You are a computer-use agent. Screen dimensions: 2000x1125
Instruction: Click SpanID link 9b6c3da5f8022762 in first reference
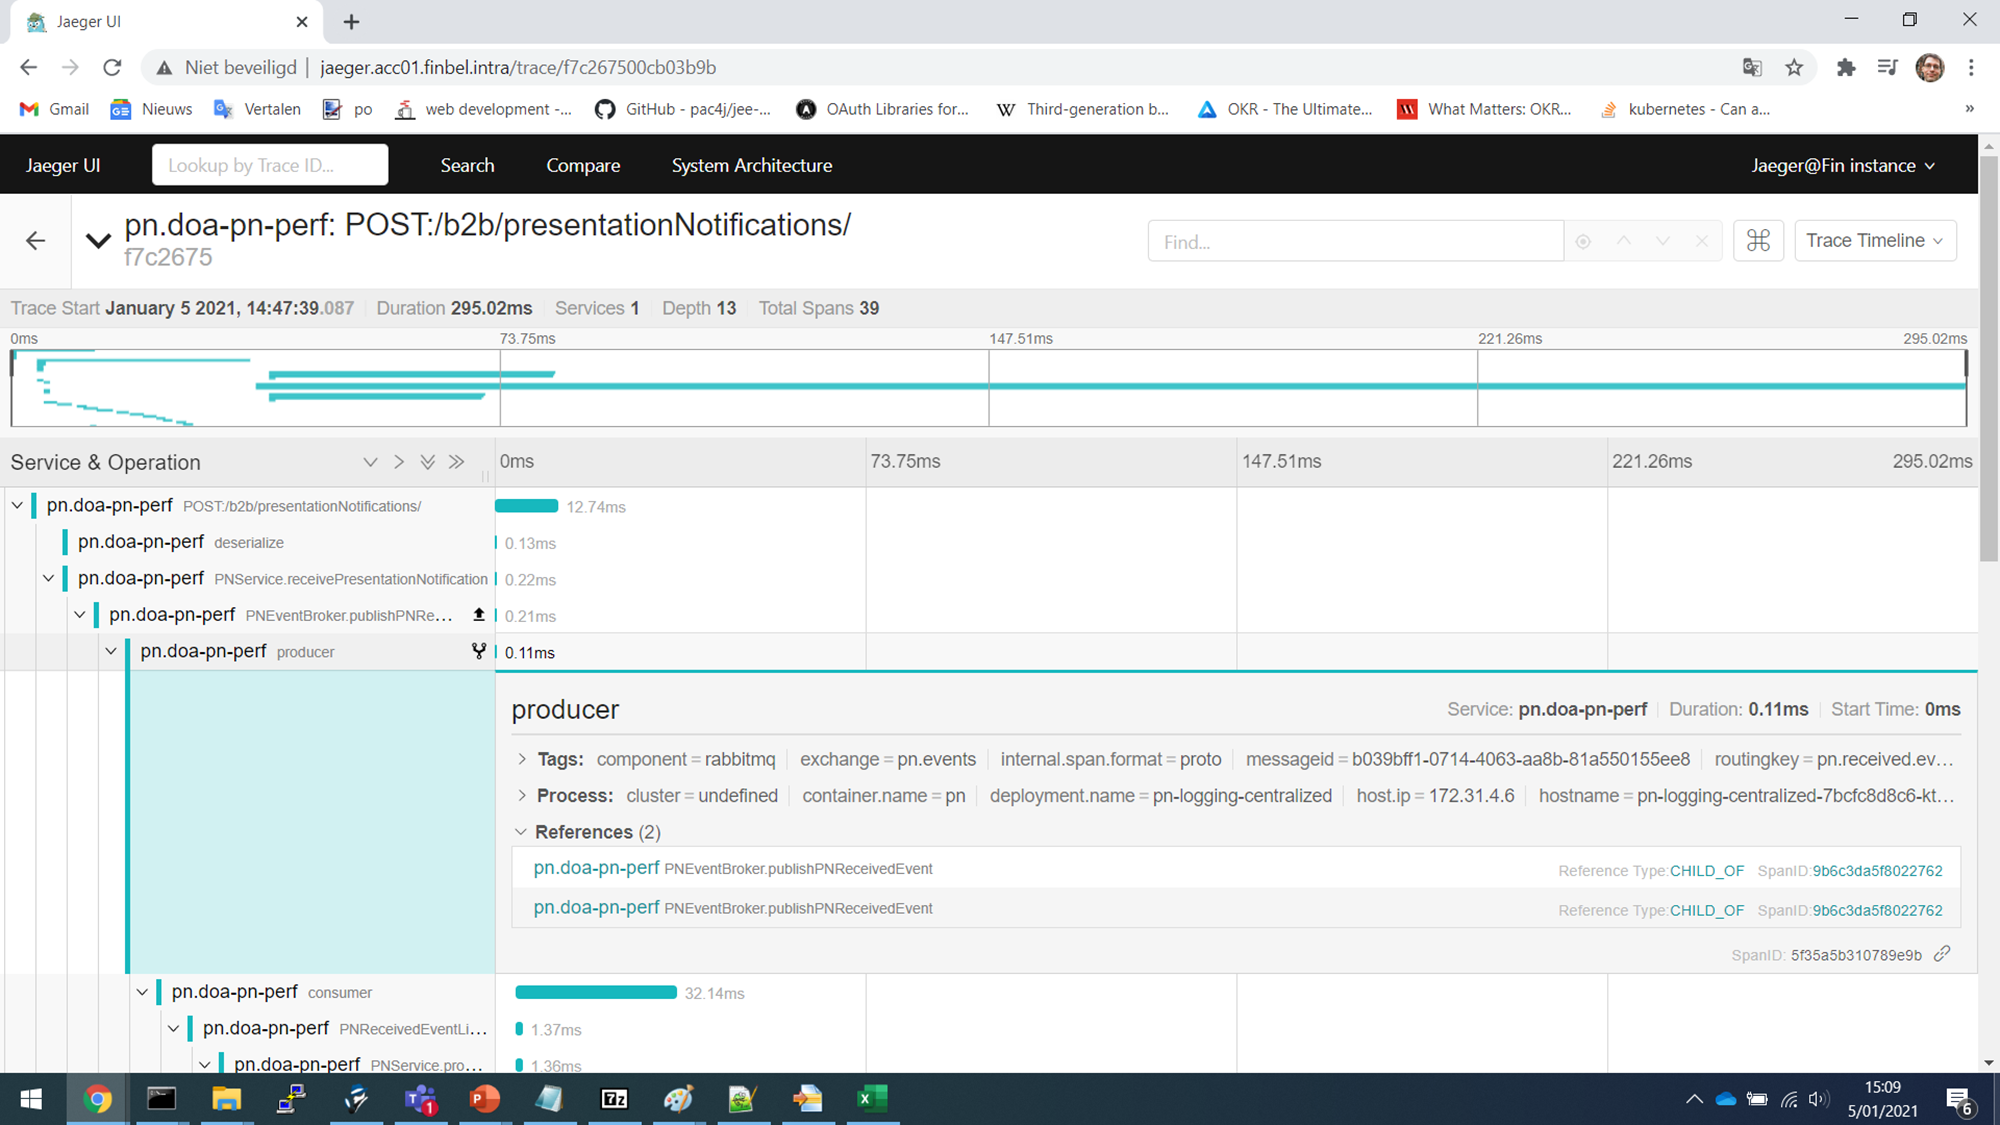(x=1877, y=871)
